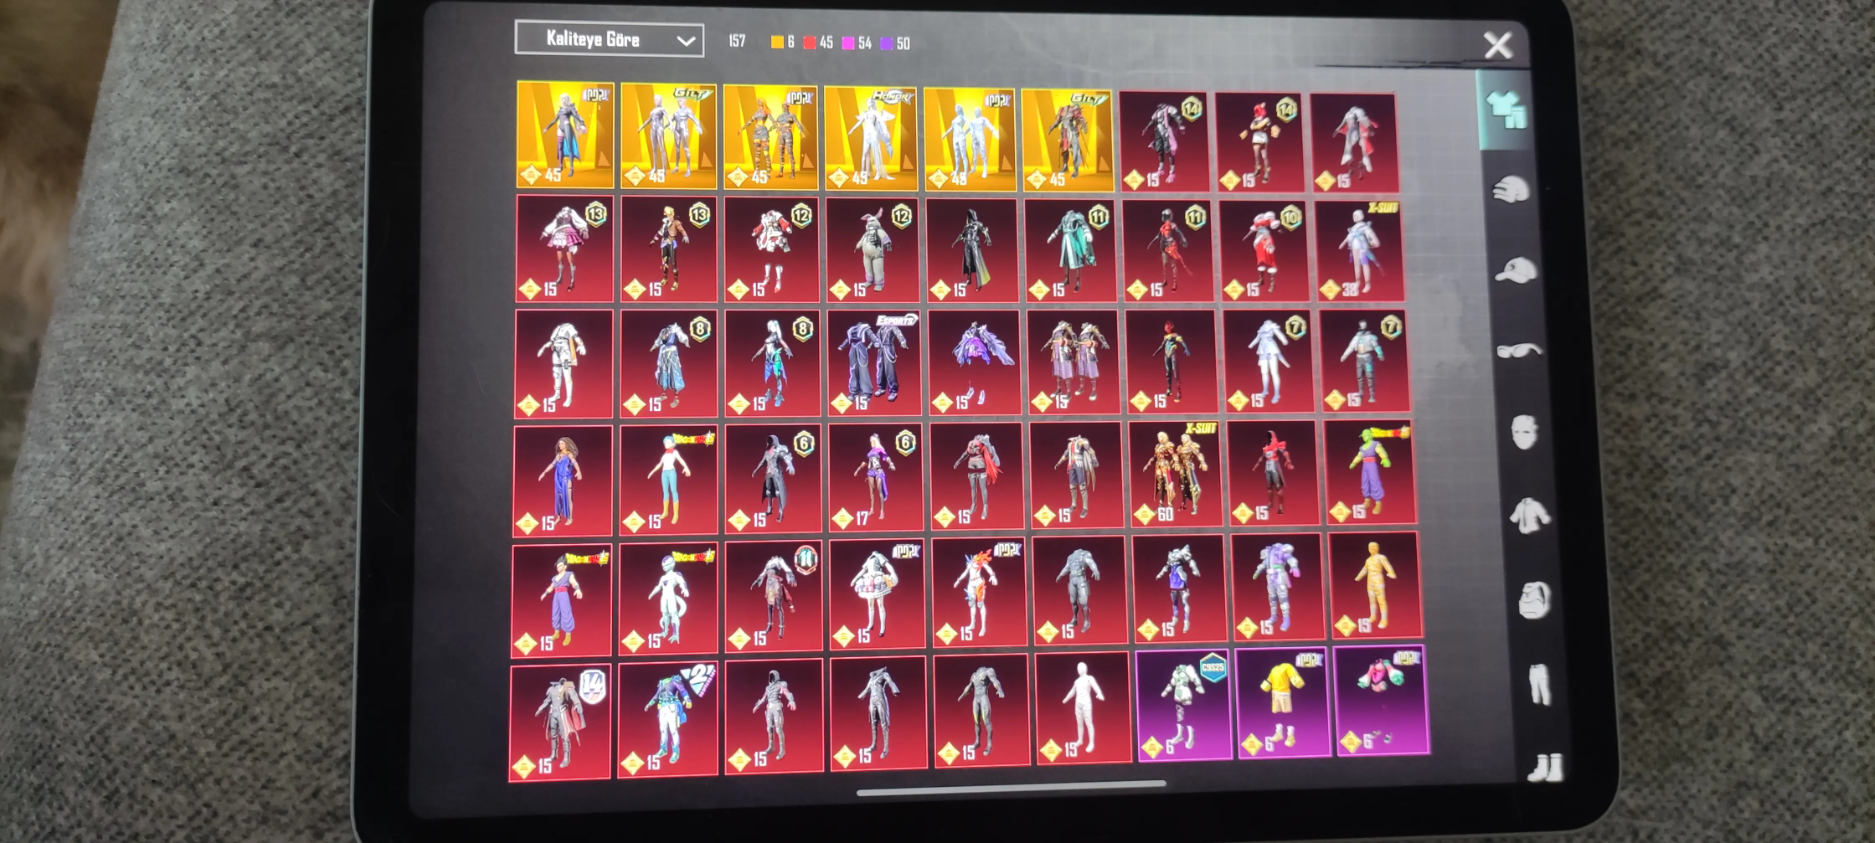Select the outfit sets category icon
The image size is (1875, 843).
click(1505, 110)
